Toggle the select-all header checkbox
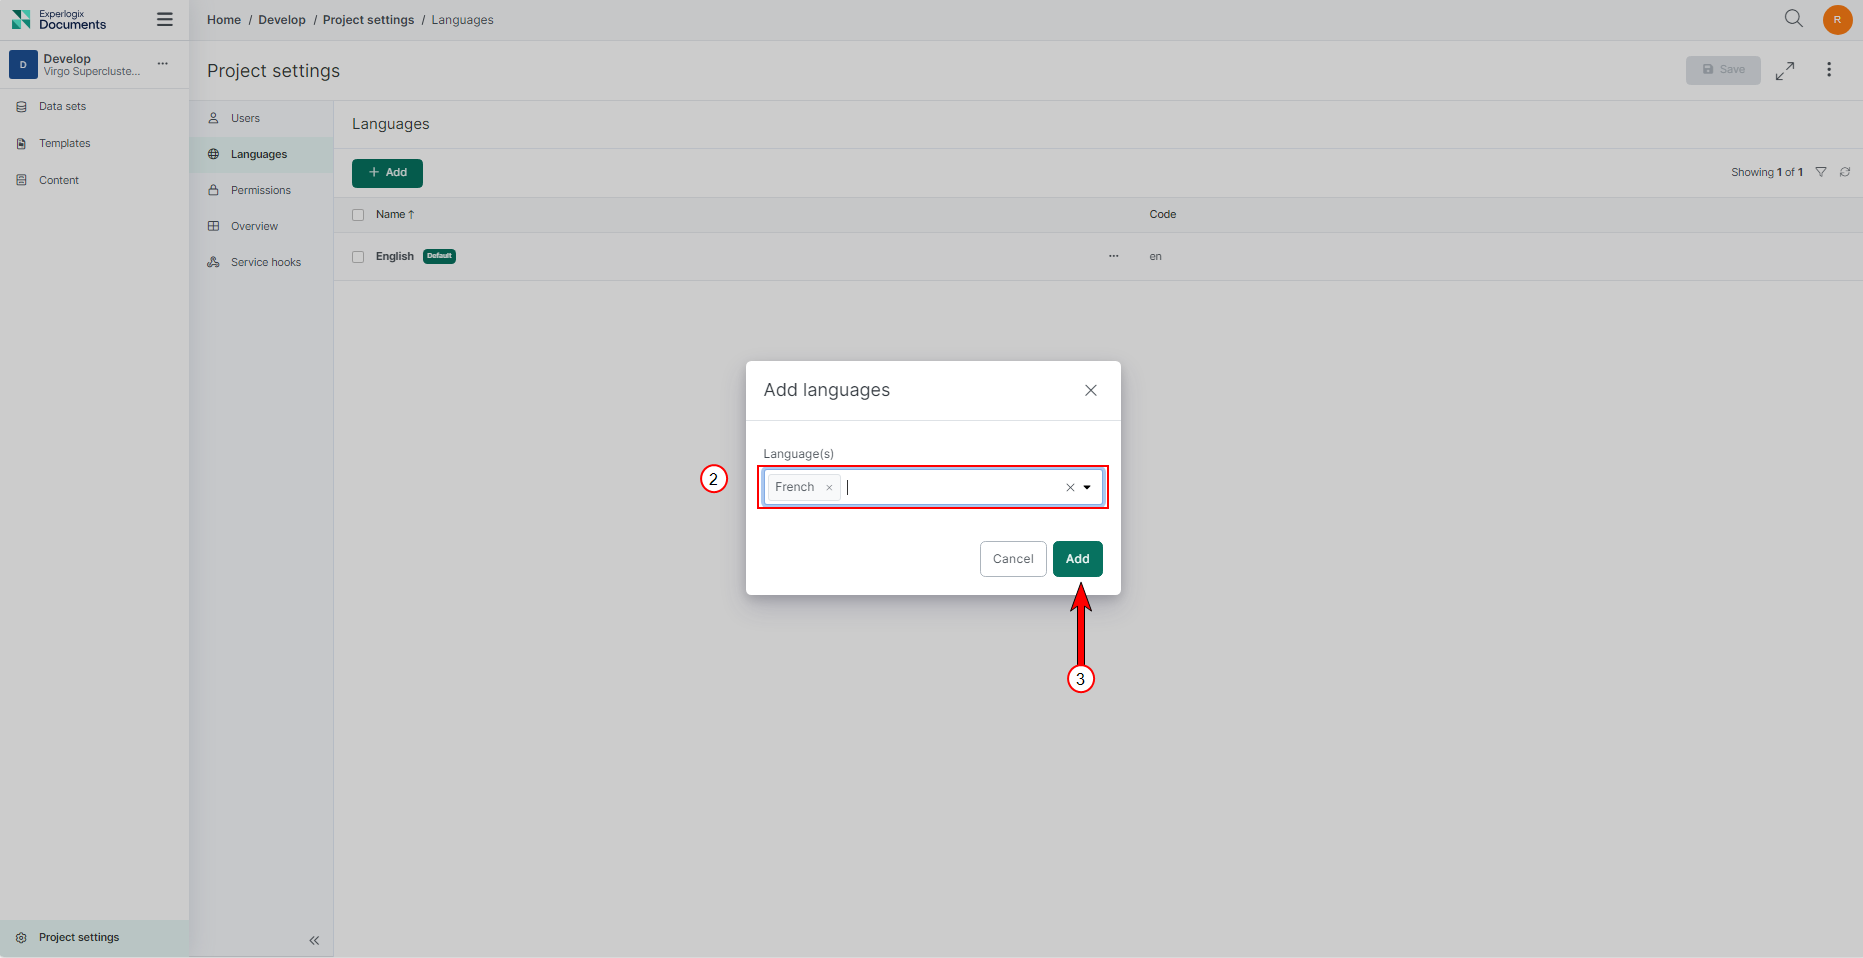This screenshot has height=958, width=1863. tap(358, 215)
